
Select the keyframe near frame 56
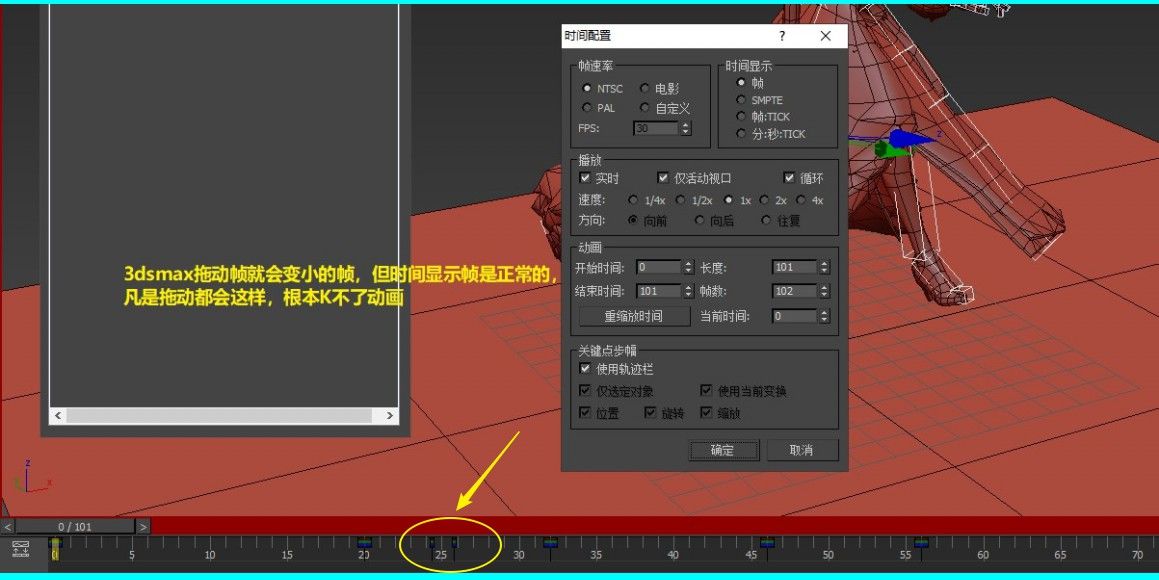tap(921, 544)
